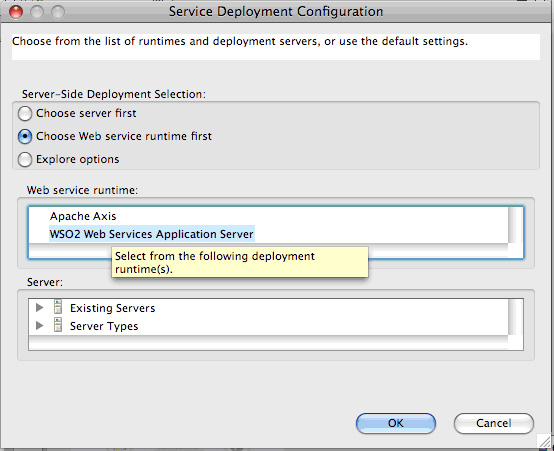Click the grayed minimize window button
Viewport: 554px width, 451px height.
tap(37, 12)
